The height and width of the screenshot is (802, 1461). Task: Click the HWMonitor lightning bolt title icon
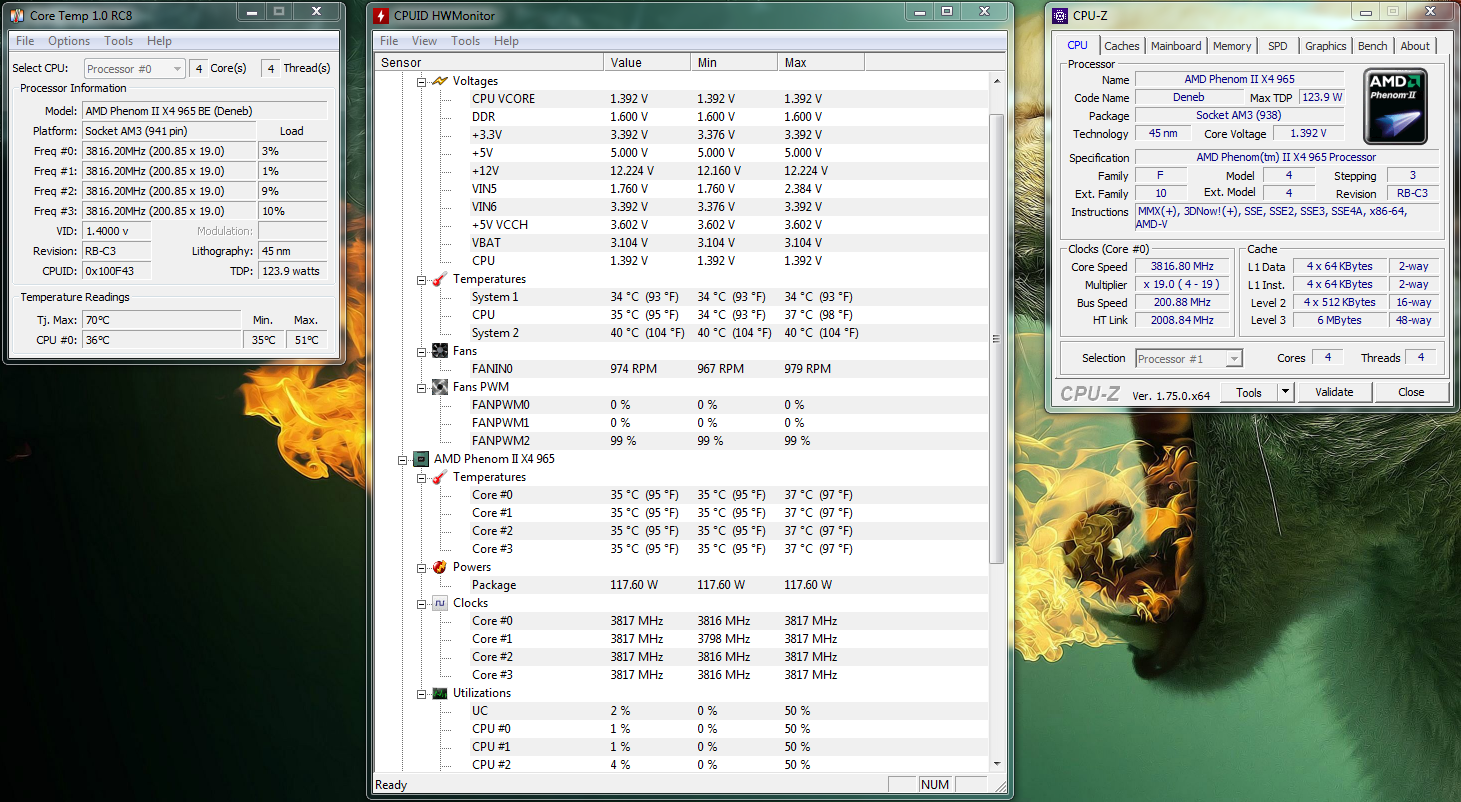click(x=380, y=16)
